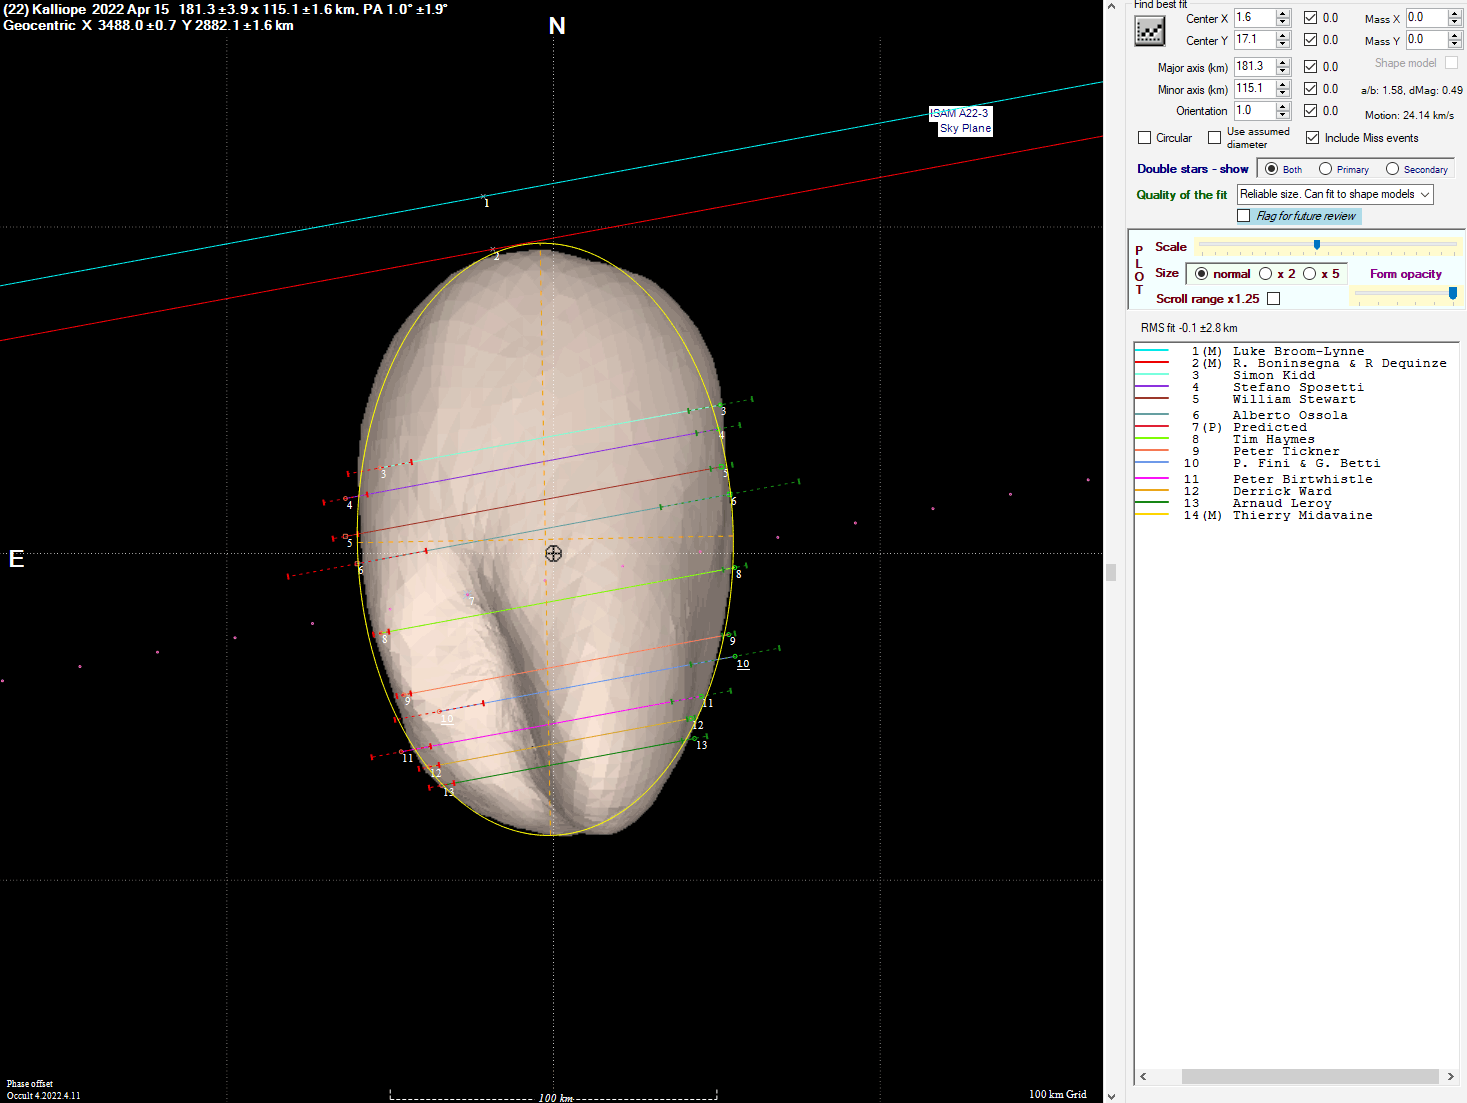The width and height of the screenshot is (1467, 1103).
Task: Click the plot panel scroll-up arrow
Action: (1111, 6)
